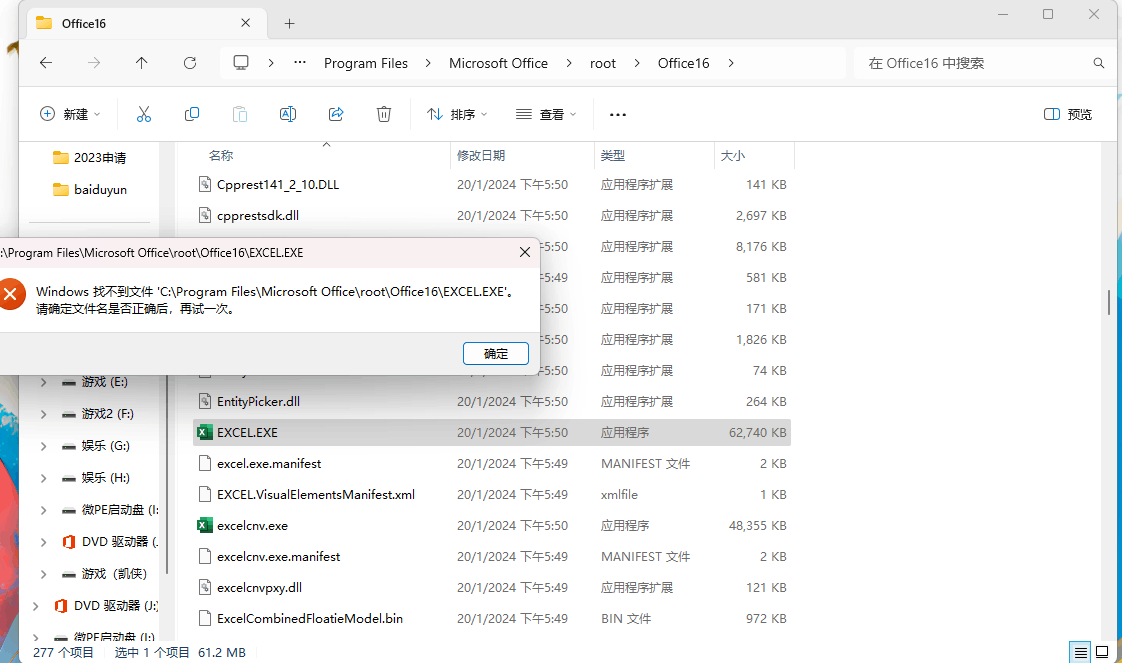The width and height of the screenshot is (1122, 663).
Task: Close the error dialog with X
Action: point(525,252)
